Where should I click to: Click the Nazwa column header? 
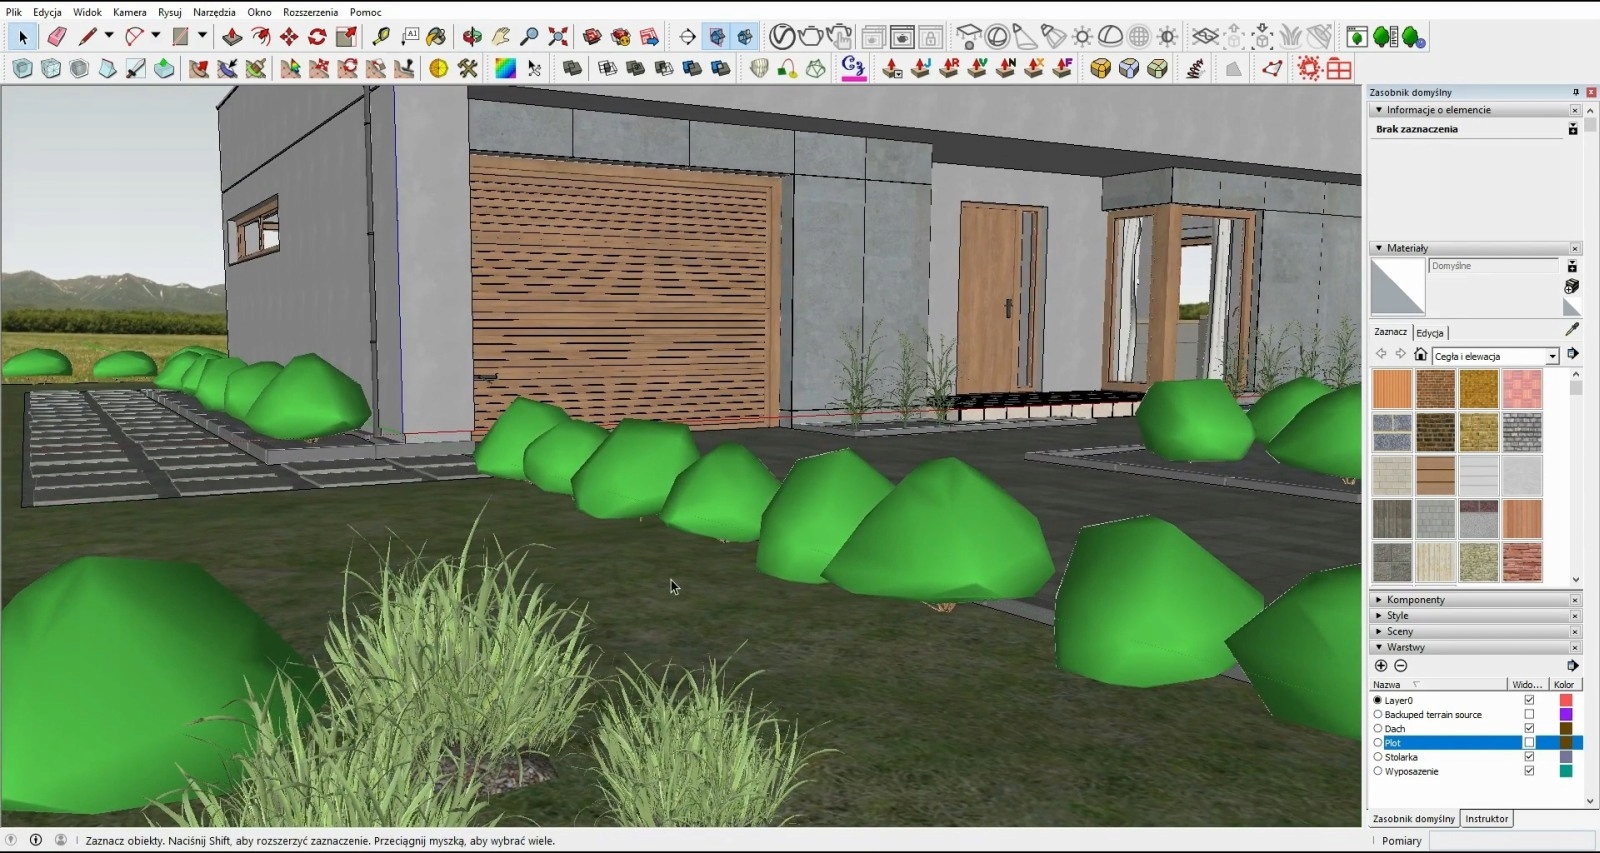pos(1387,685)
